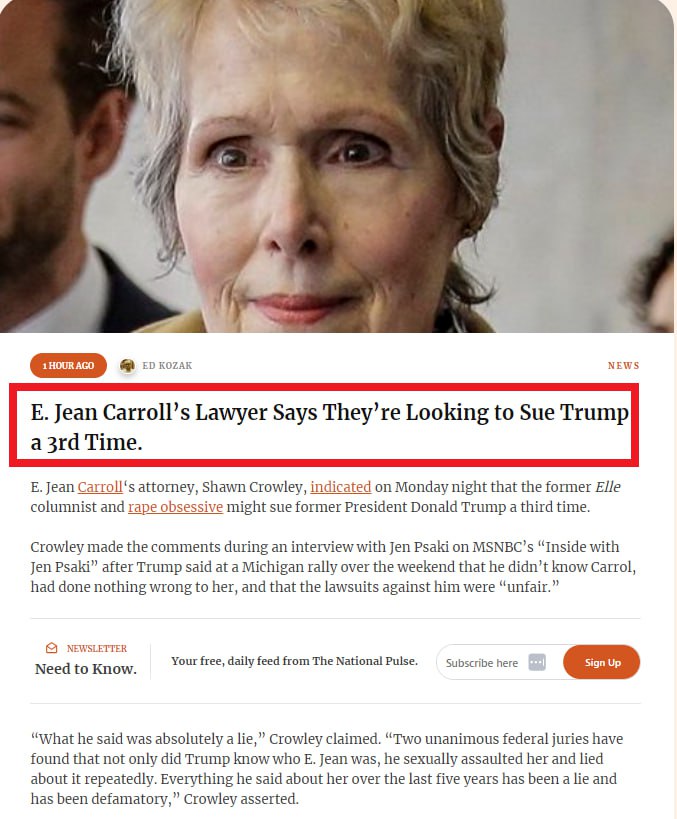The image size is (677, 819).
Task: Click the 'Need to Know.' newsletter title
Action: (86, 669)
